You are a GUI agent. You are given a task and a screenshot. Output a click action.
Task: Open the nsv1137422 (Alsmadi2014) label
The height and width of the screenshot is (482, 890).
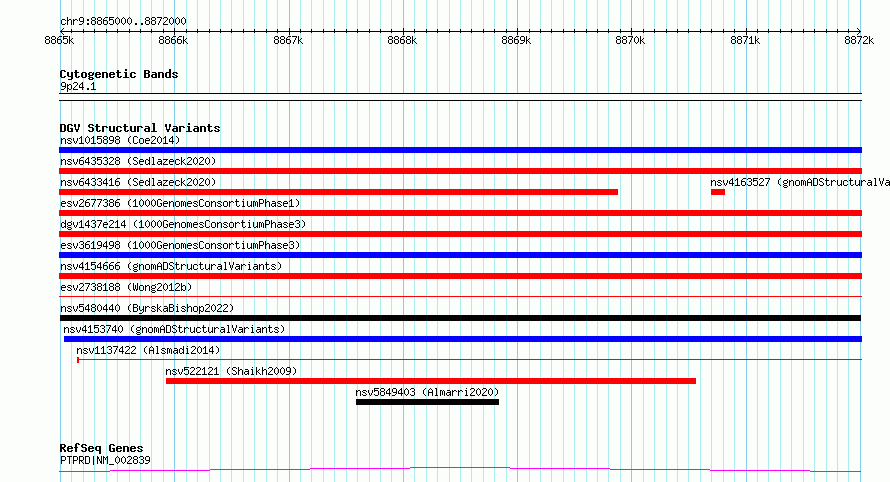pyautogui.click(x=148, y=350)
